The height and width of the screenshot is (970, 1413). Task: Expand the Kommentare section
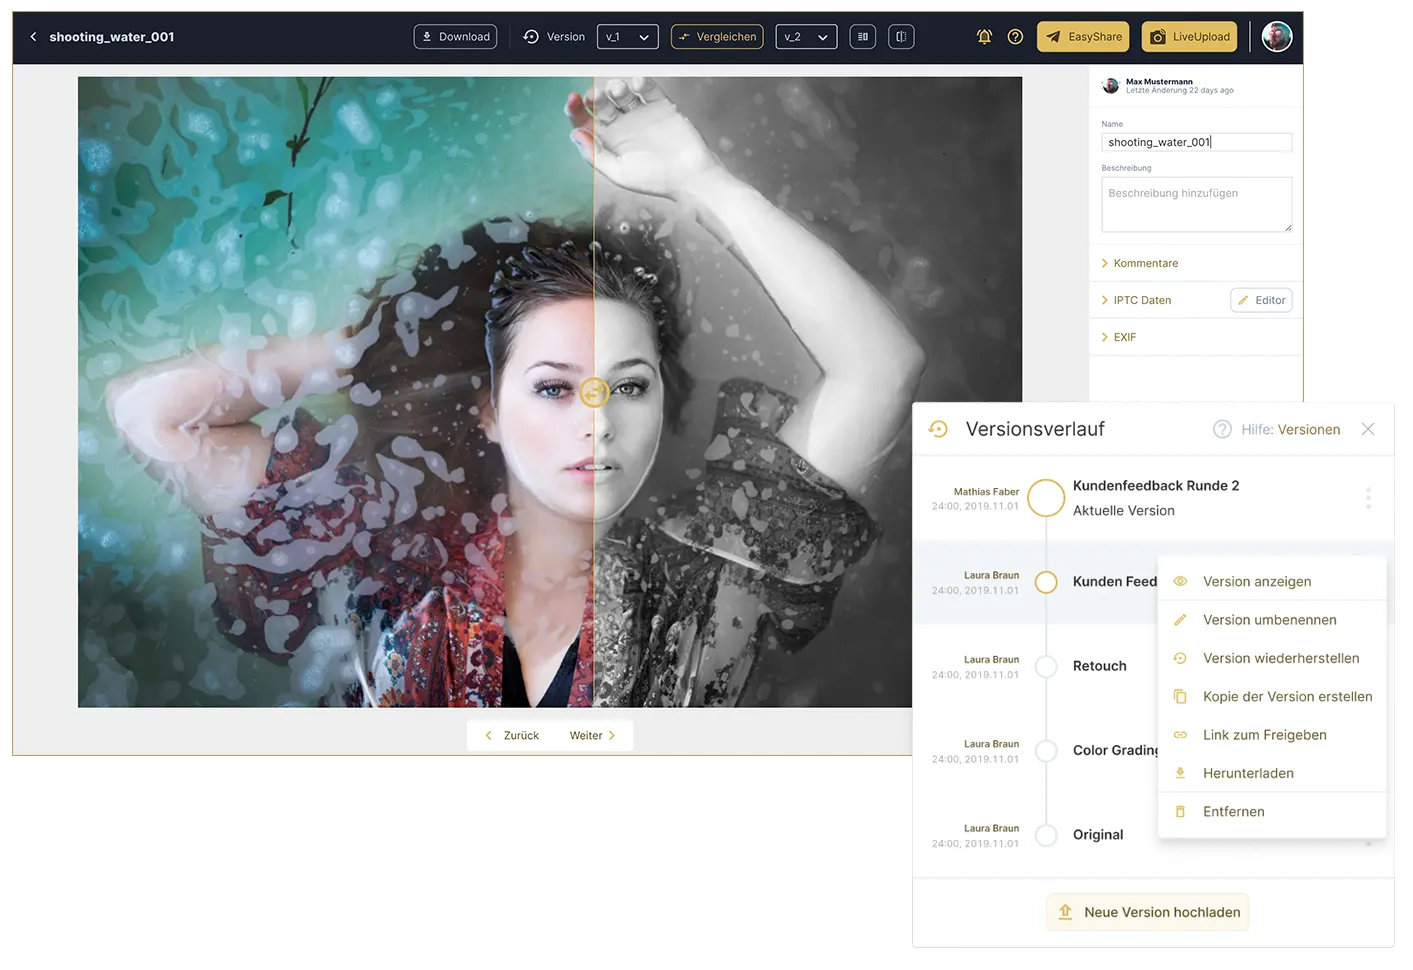click(x=1140, y=263)
